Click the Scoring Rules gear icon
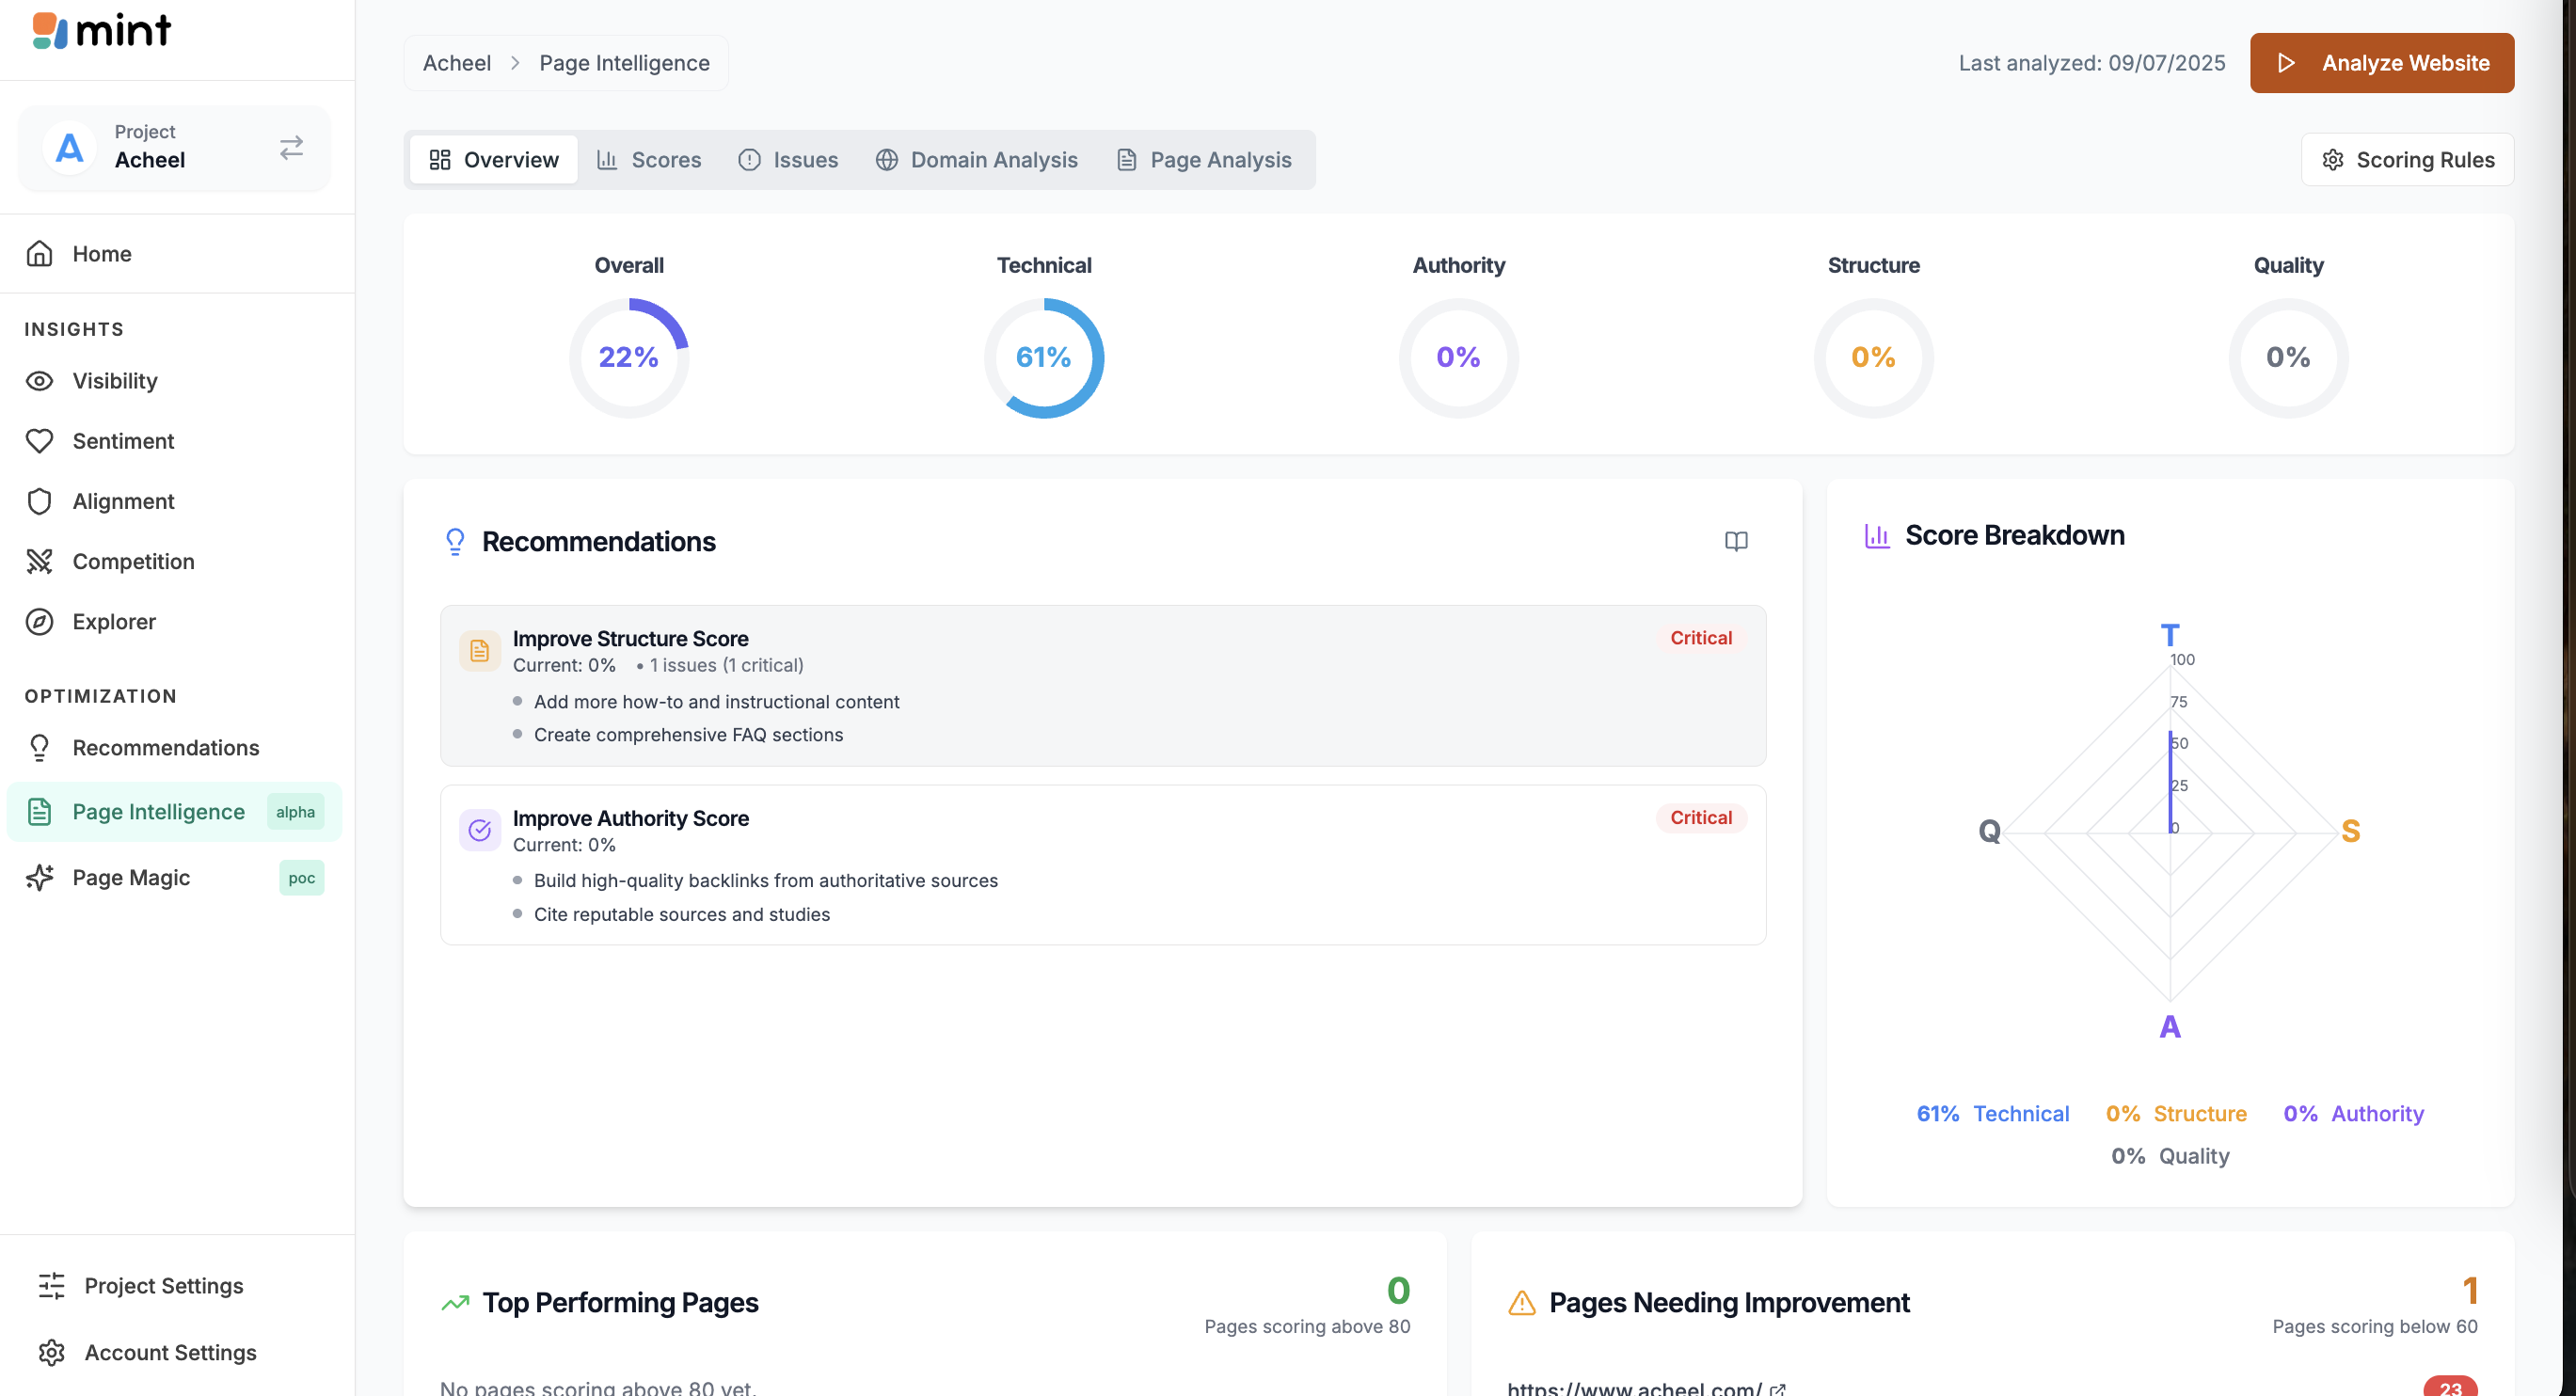The width and height of the screenshot is (2576, 1396). (x=2332, y=160)
